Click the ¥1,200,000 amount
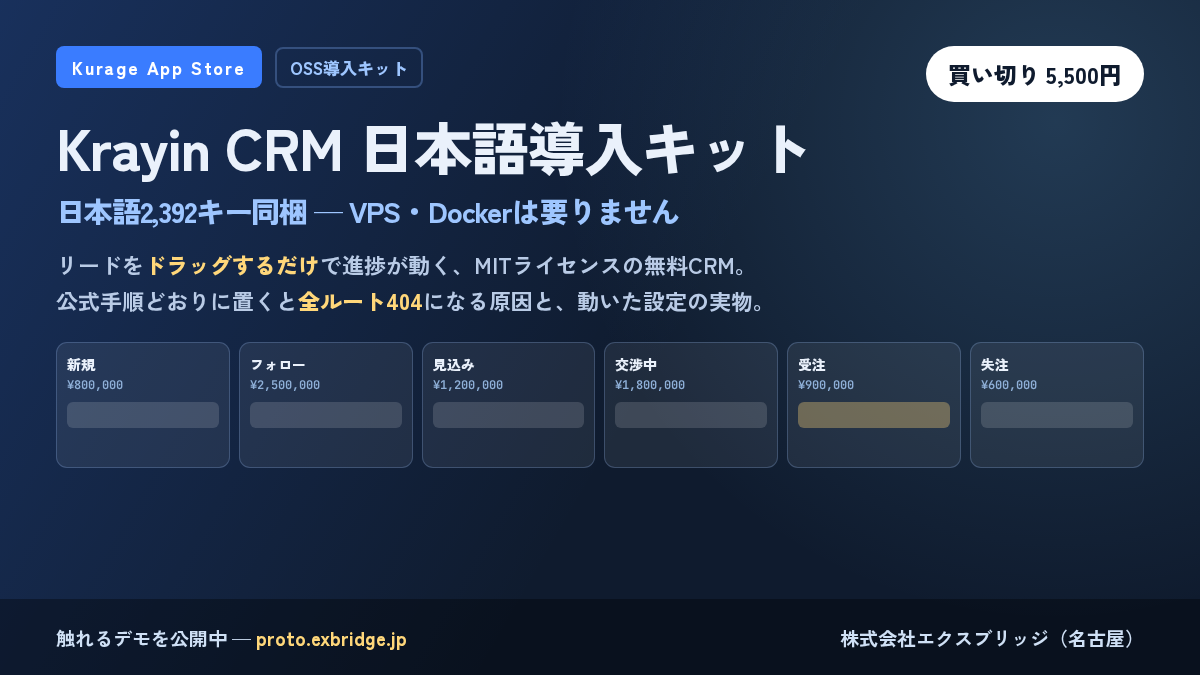1200x675 pixels. point(468,385)
